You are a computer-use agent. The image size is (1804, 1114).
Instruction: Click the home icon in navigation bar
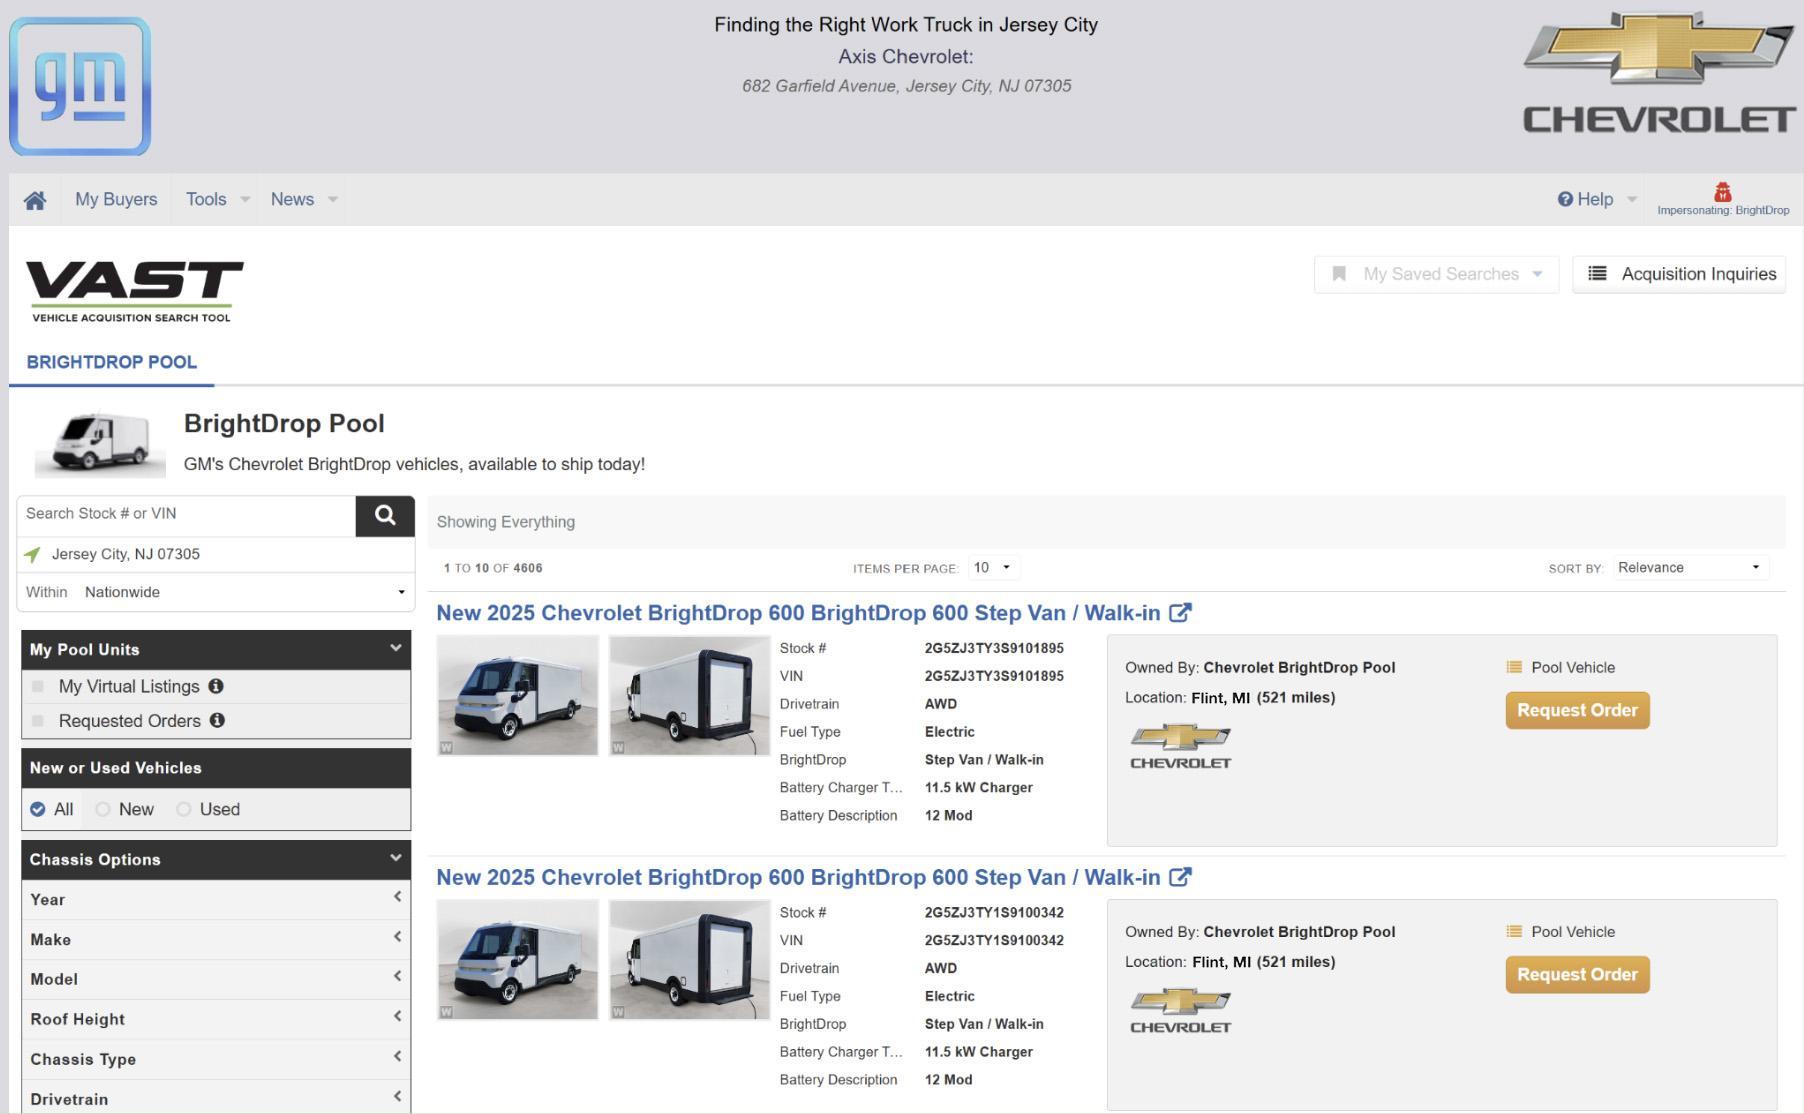click(x=35, y=200)
